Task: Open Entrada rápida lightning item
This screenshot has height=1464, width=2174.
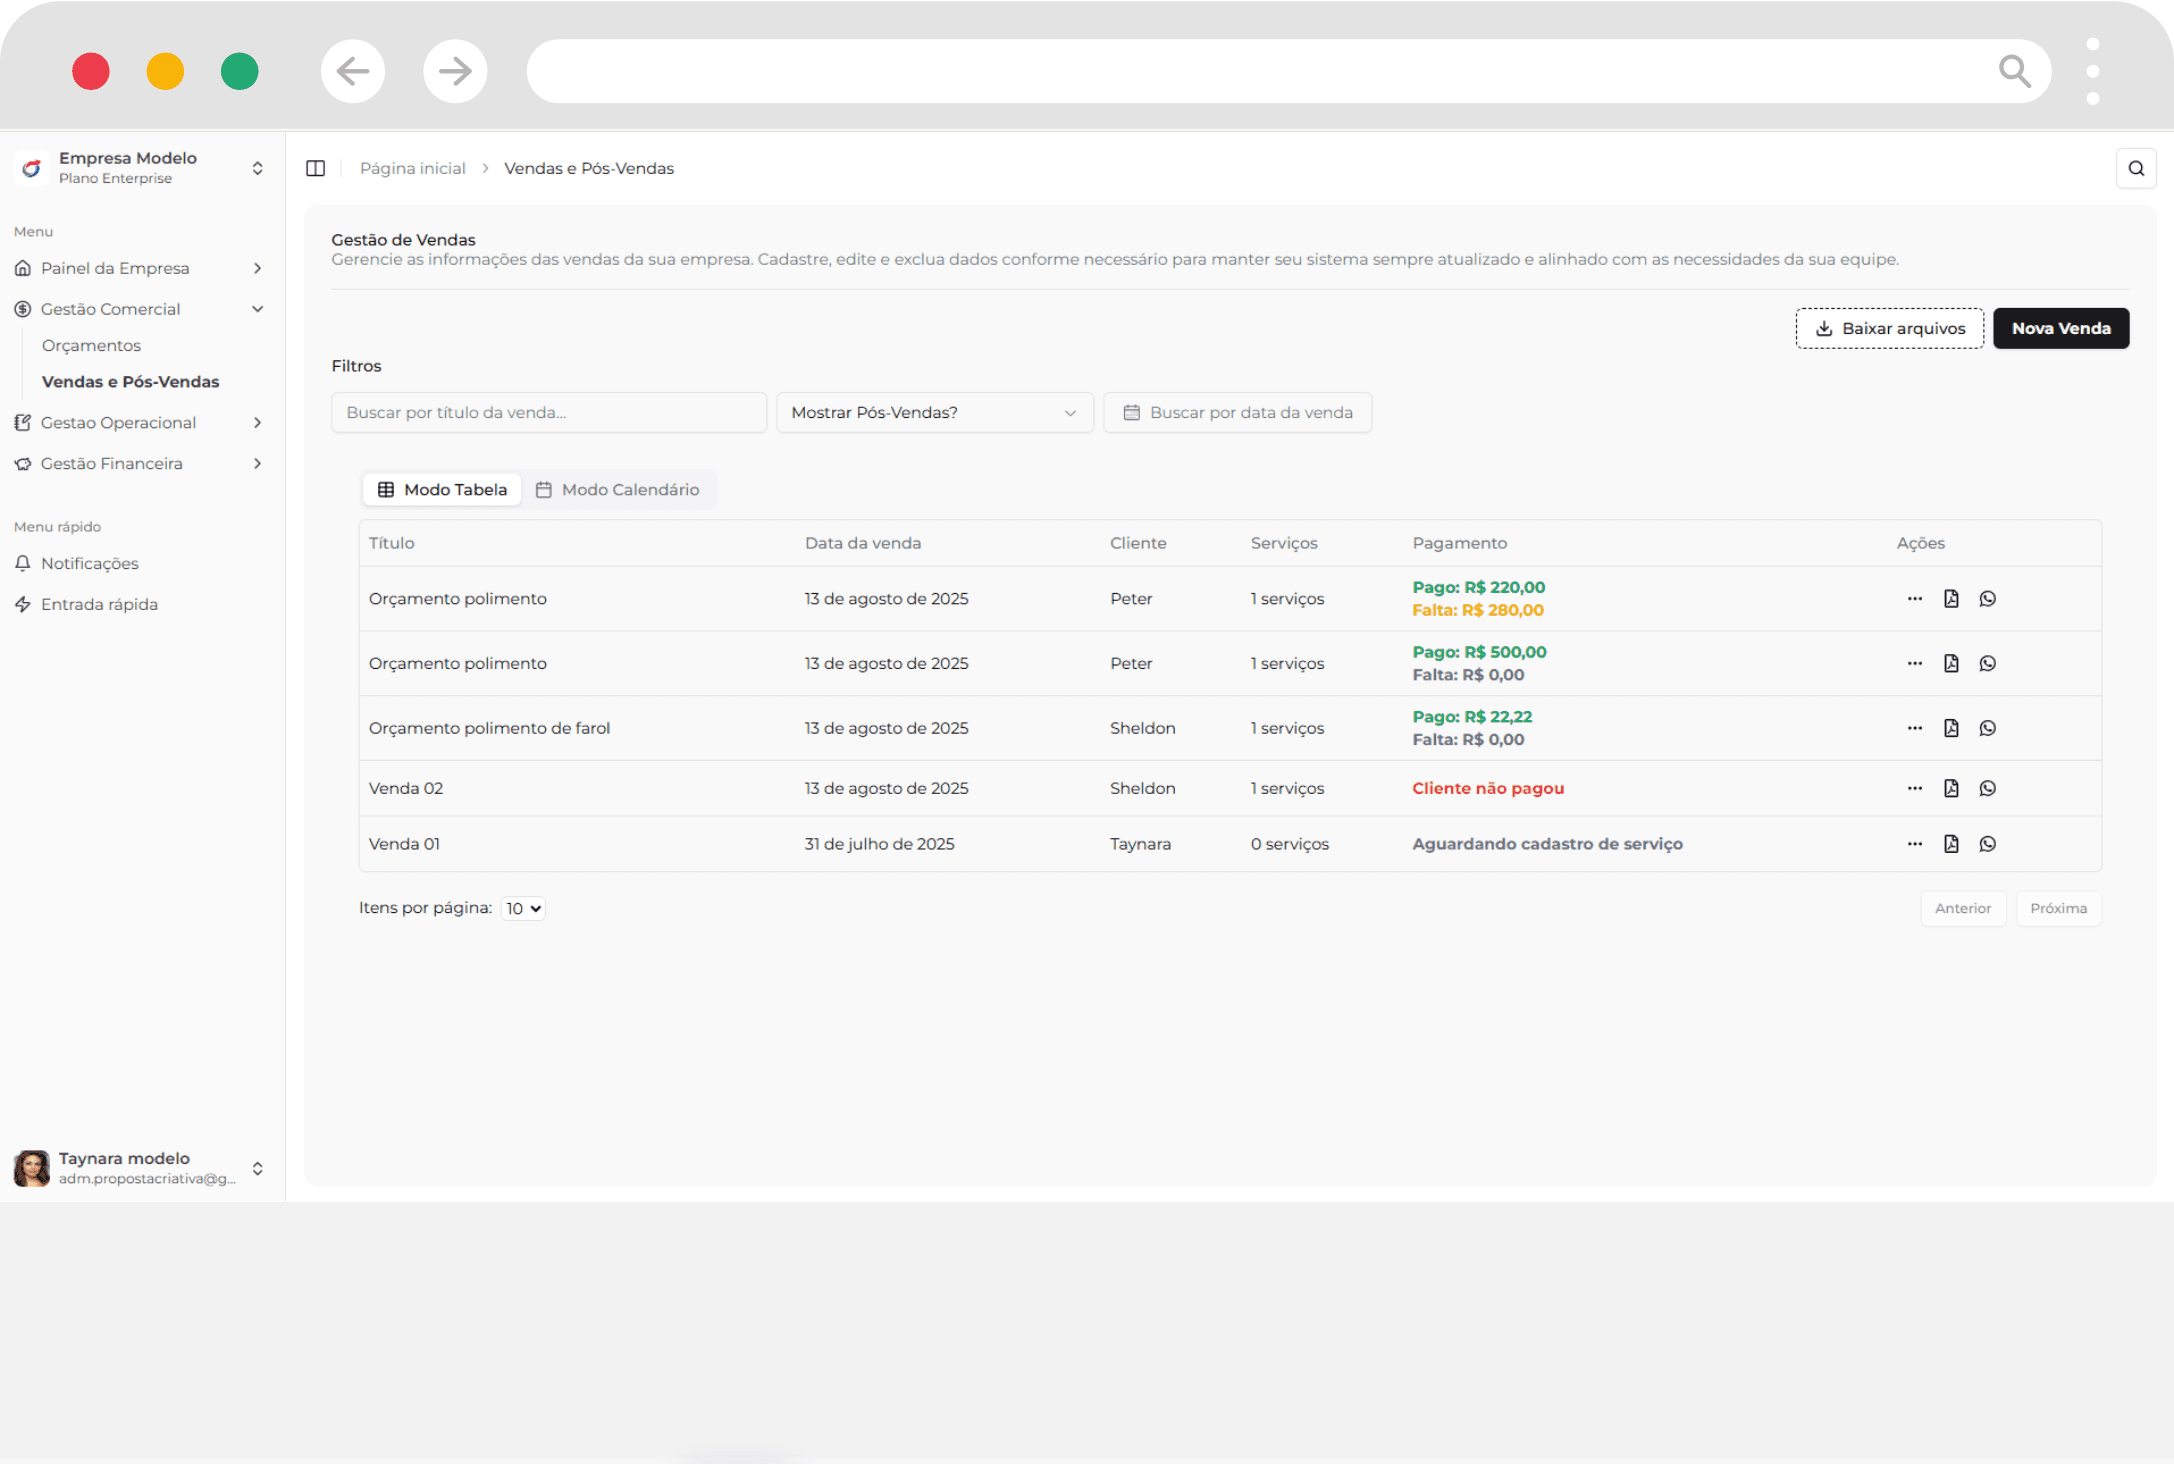Action: point(99,604)
